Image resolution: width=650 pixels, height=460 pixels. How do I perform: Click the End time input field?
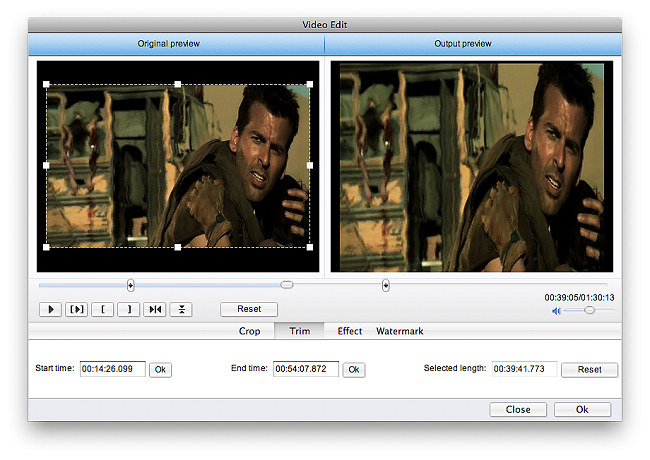[306, 369]
